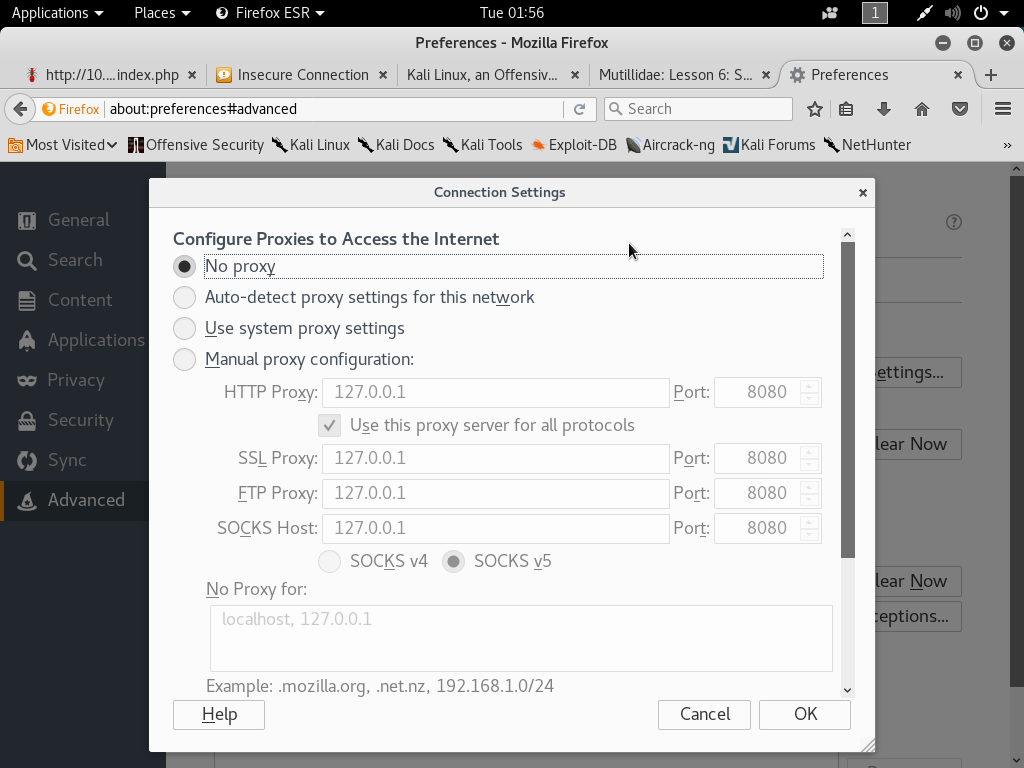Expand the Most Visited bookmarks dropdown
1024x768 pixels.
tap(63, 145)
